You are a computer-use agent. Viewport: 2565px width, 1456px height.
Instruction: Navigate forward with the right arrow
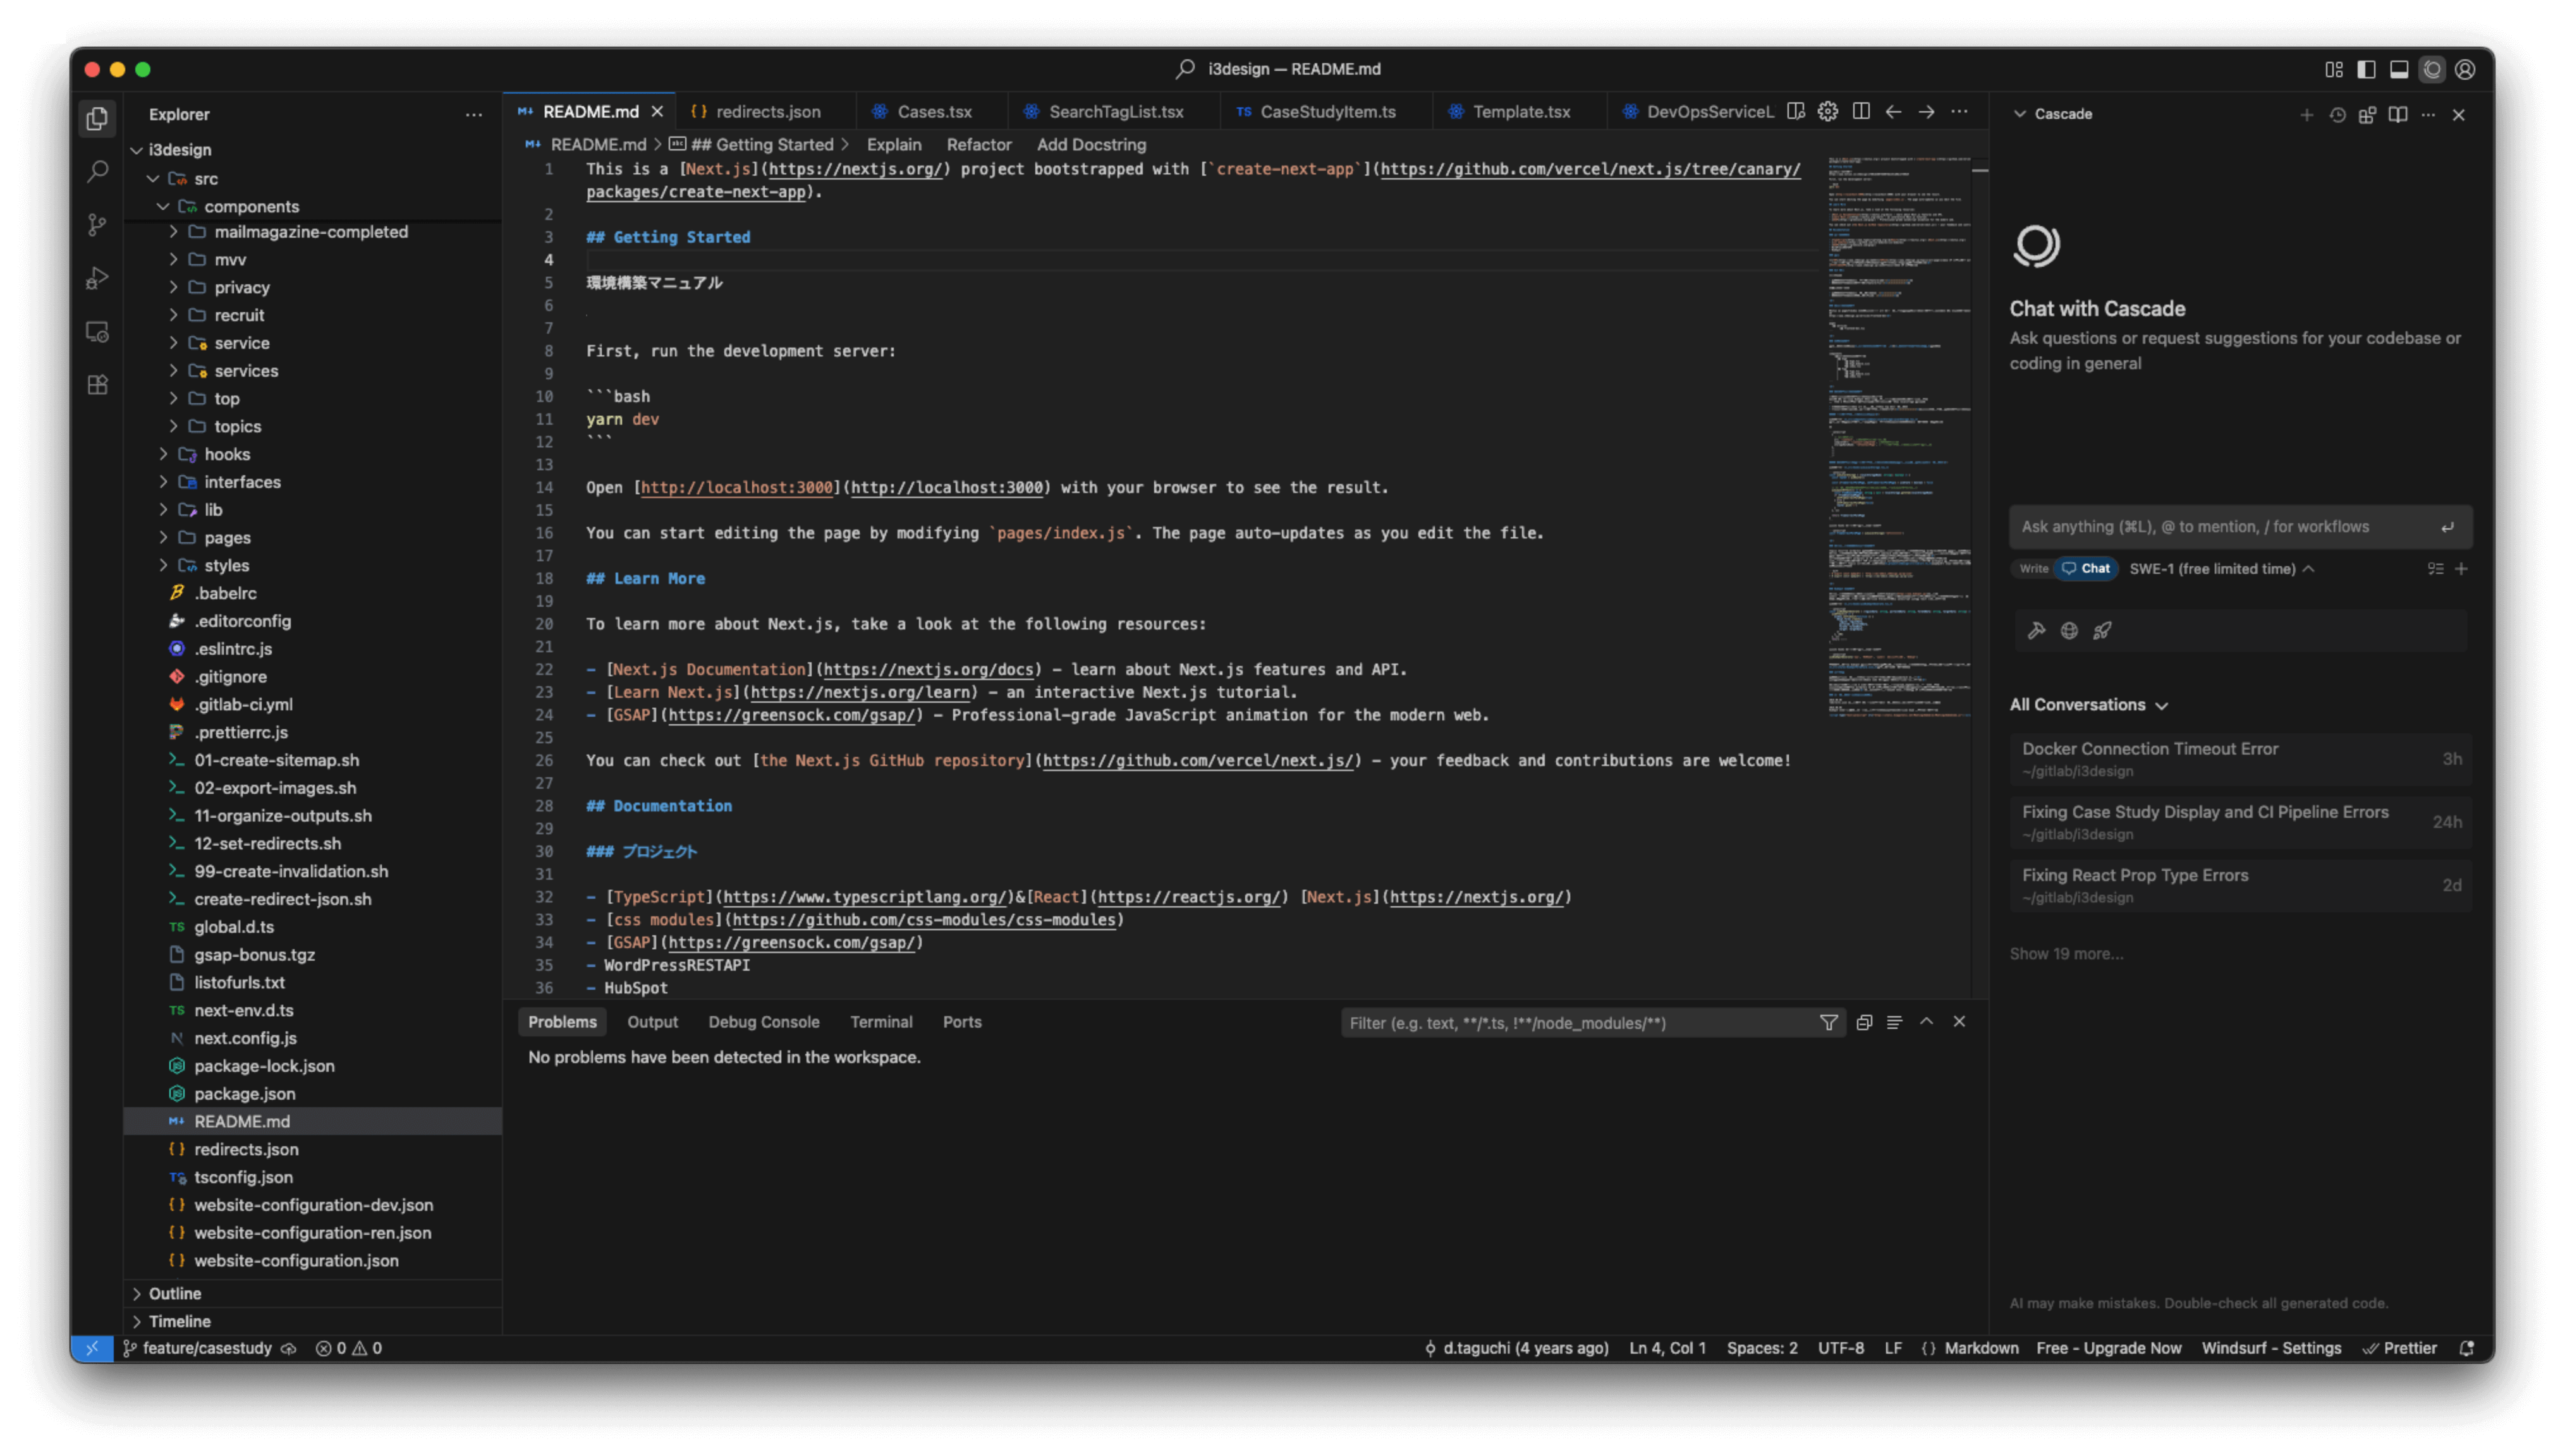(x=1926, y=111)
